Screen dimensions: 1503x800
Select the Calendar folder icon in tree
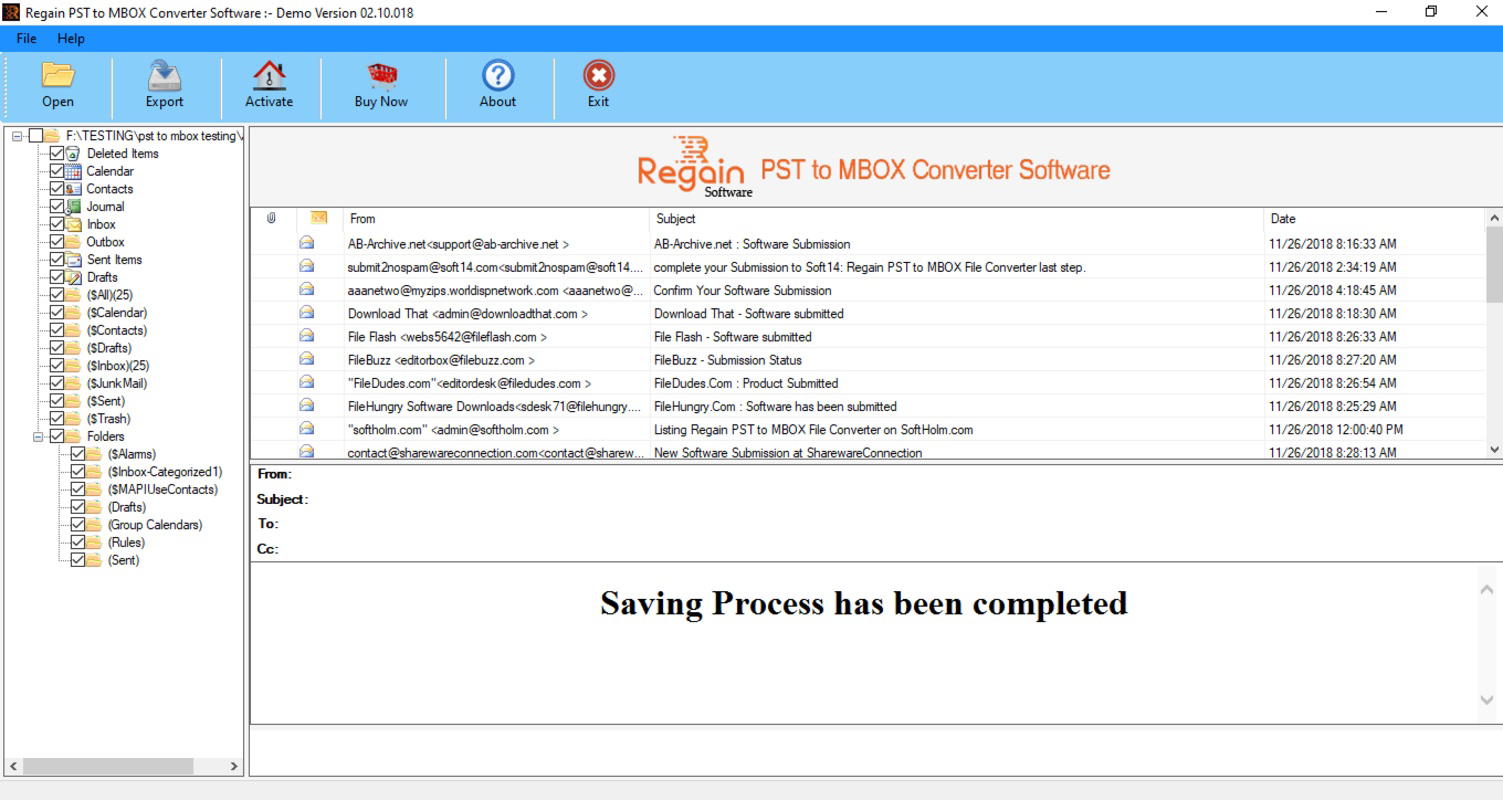point(73,171)
